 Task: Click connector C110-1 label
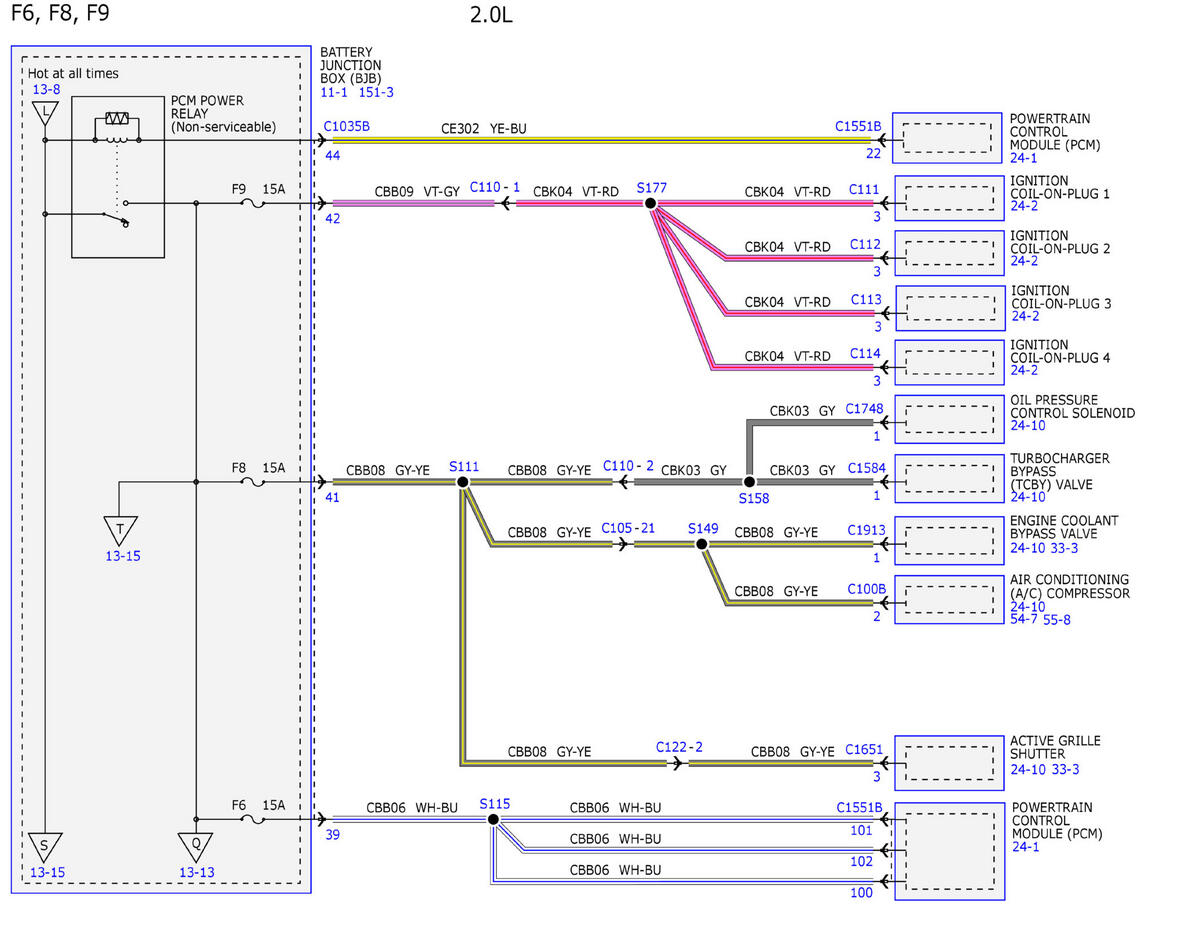coord(495,188)
